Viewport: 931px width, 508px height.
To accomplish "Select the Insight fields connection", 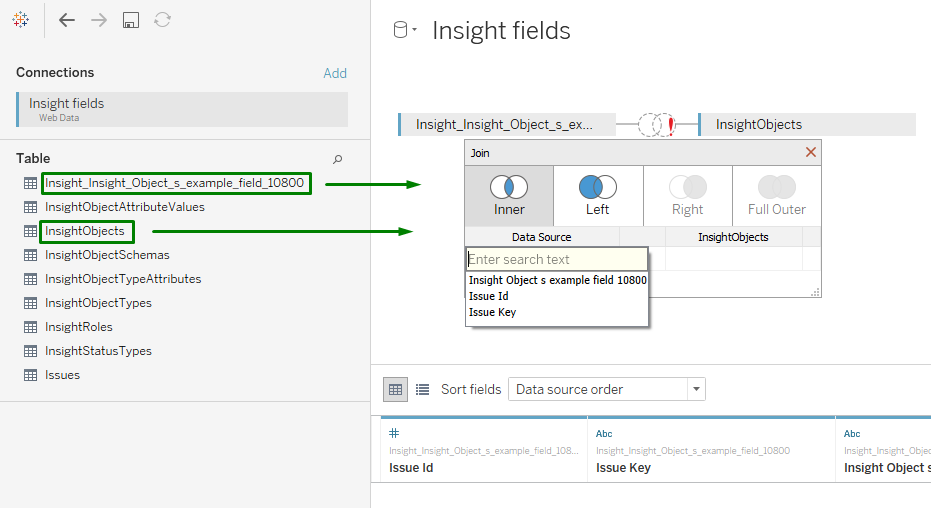I will [x=182, y=109].
